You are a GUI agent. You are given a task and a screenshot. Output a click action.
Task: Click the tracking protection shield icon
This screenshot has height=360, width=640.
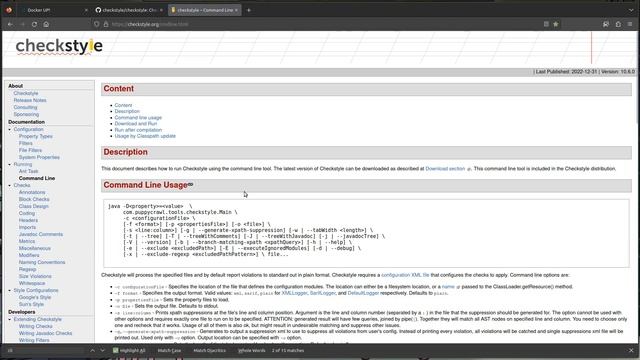[97, 24]
